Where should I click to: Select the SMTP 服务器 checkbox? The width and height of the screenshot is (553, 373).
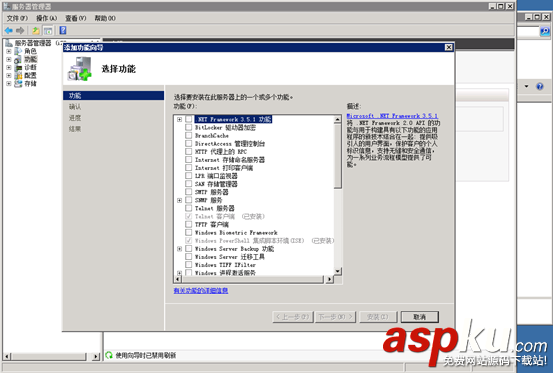tap(189, 192)
